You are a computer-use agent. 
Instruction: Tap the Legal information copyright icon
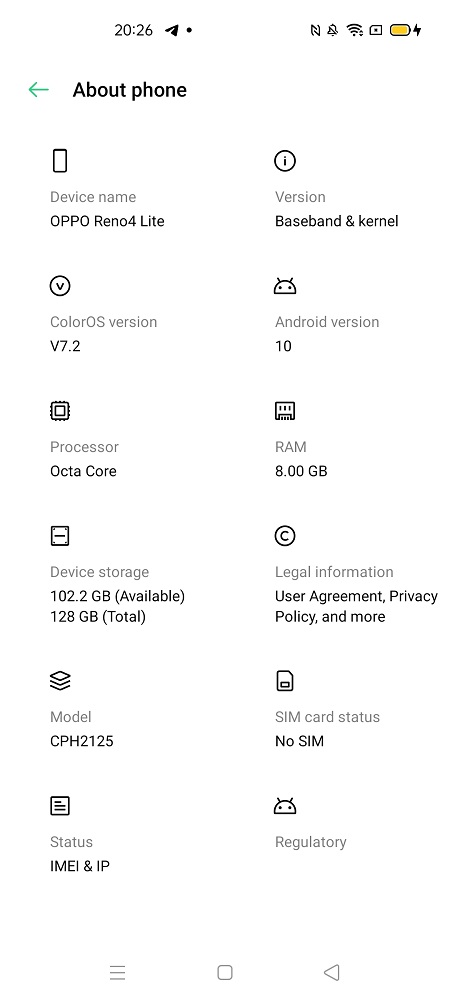pyautogui.click(x=285, y=536)
